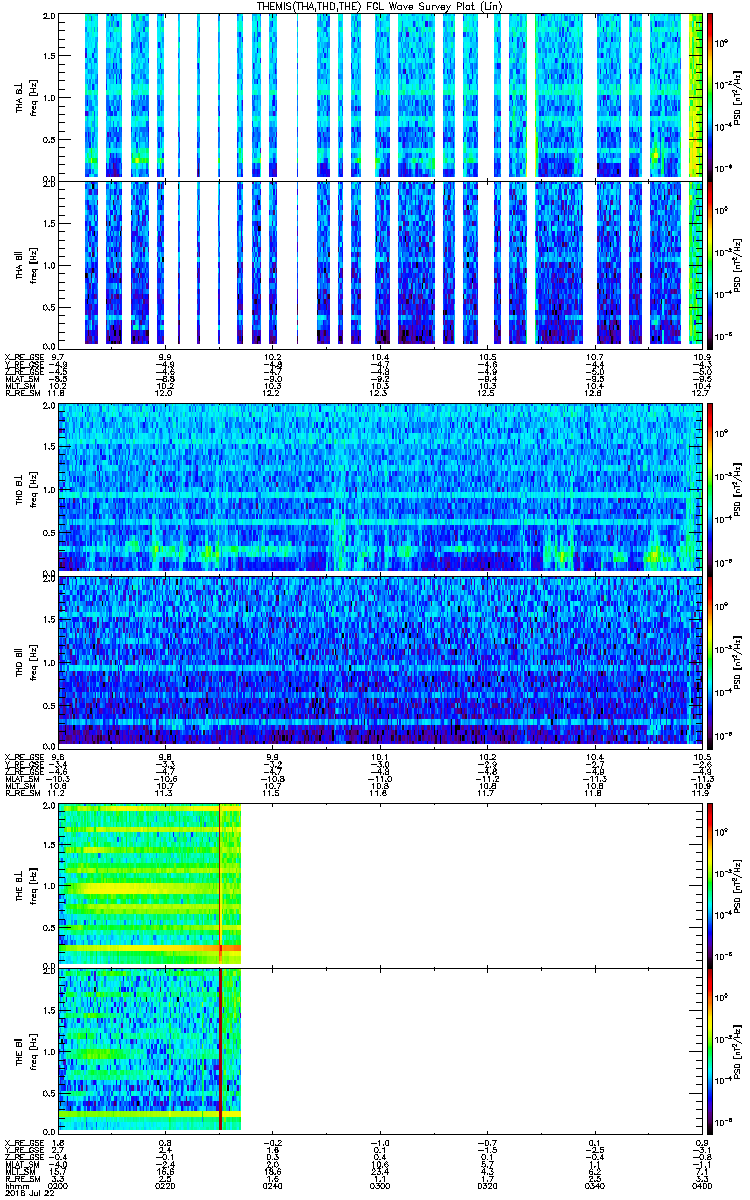
Task: Select the THD B-perpendicular axis label
Action: [x=20, y=487]
